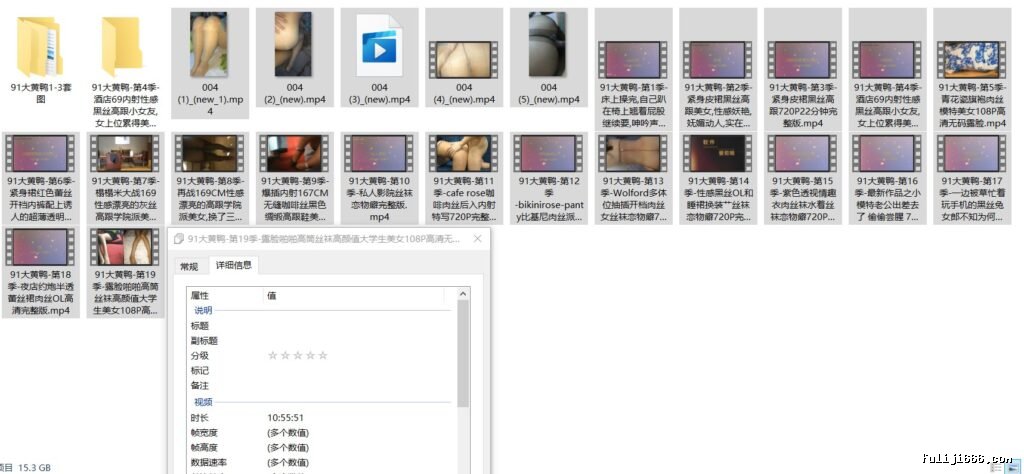Switch to the 常规 tab in properties dialog

[x=189, y=266]
